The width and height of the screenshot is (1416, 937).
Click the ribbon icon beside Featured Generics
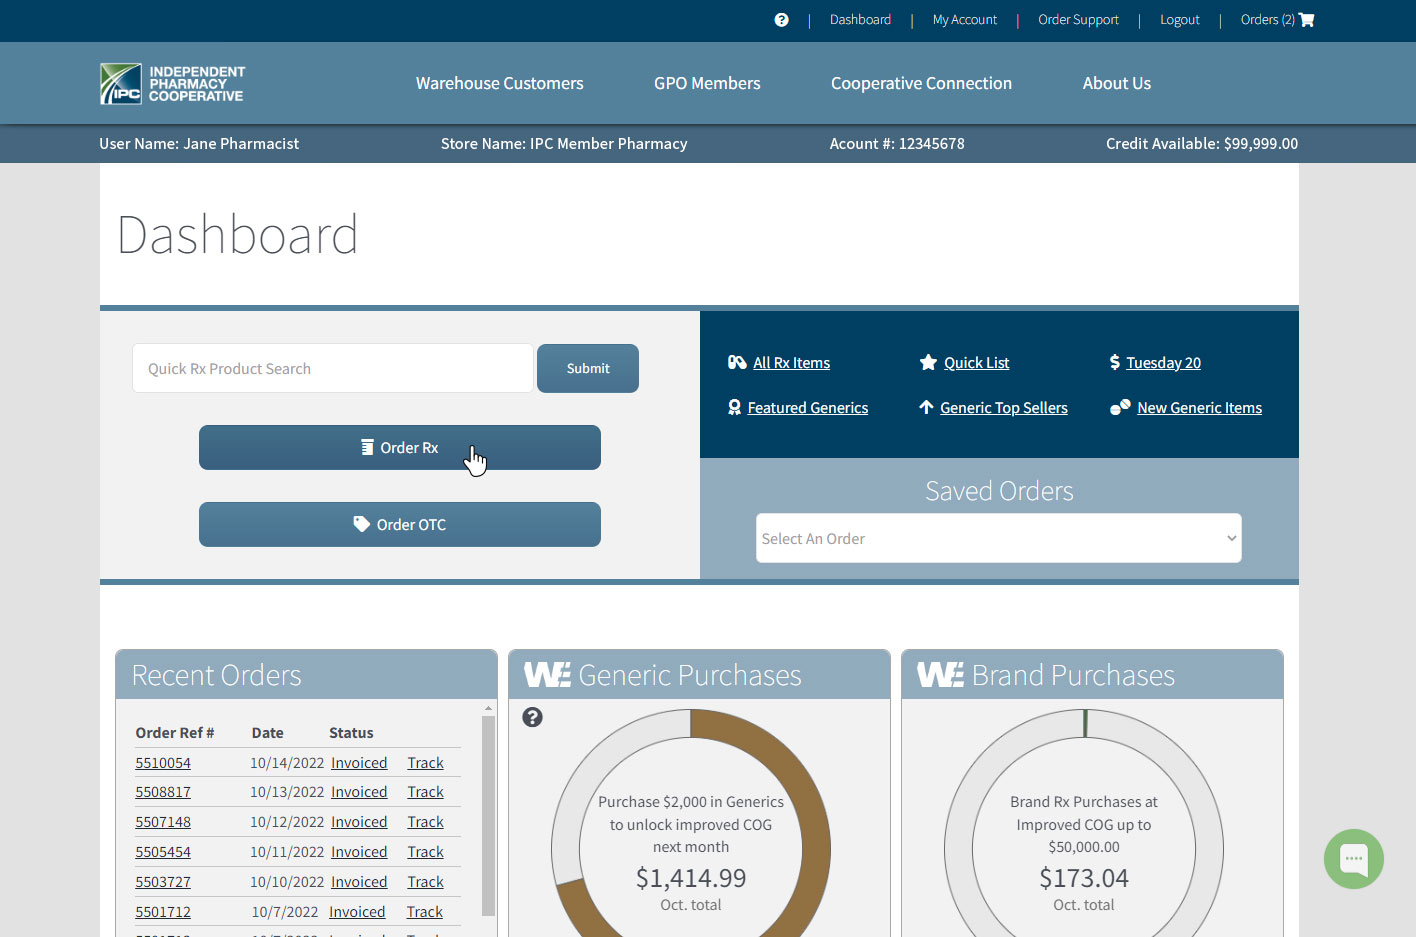pyautogui.click(x=735, y=407)
